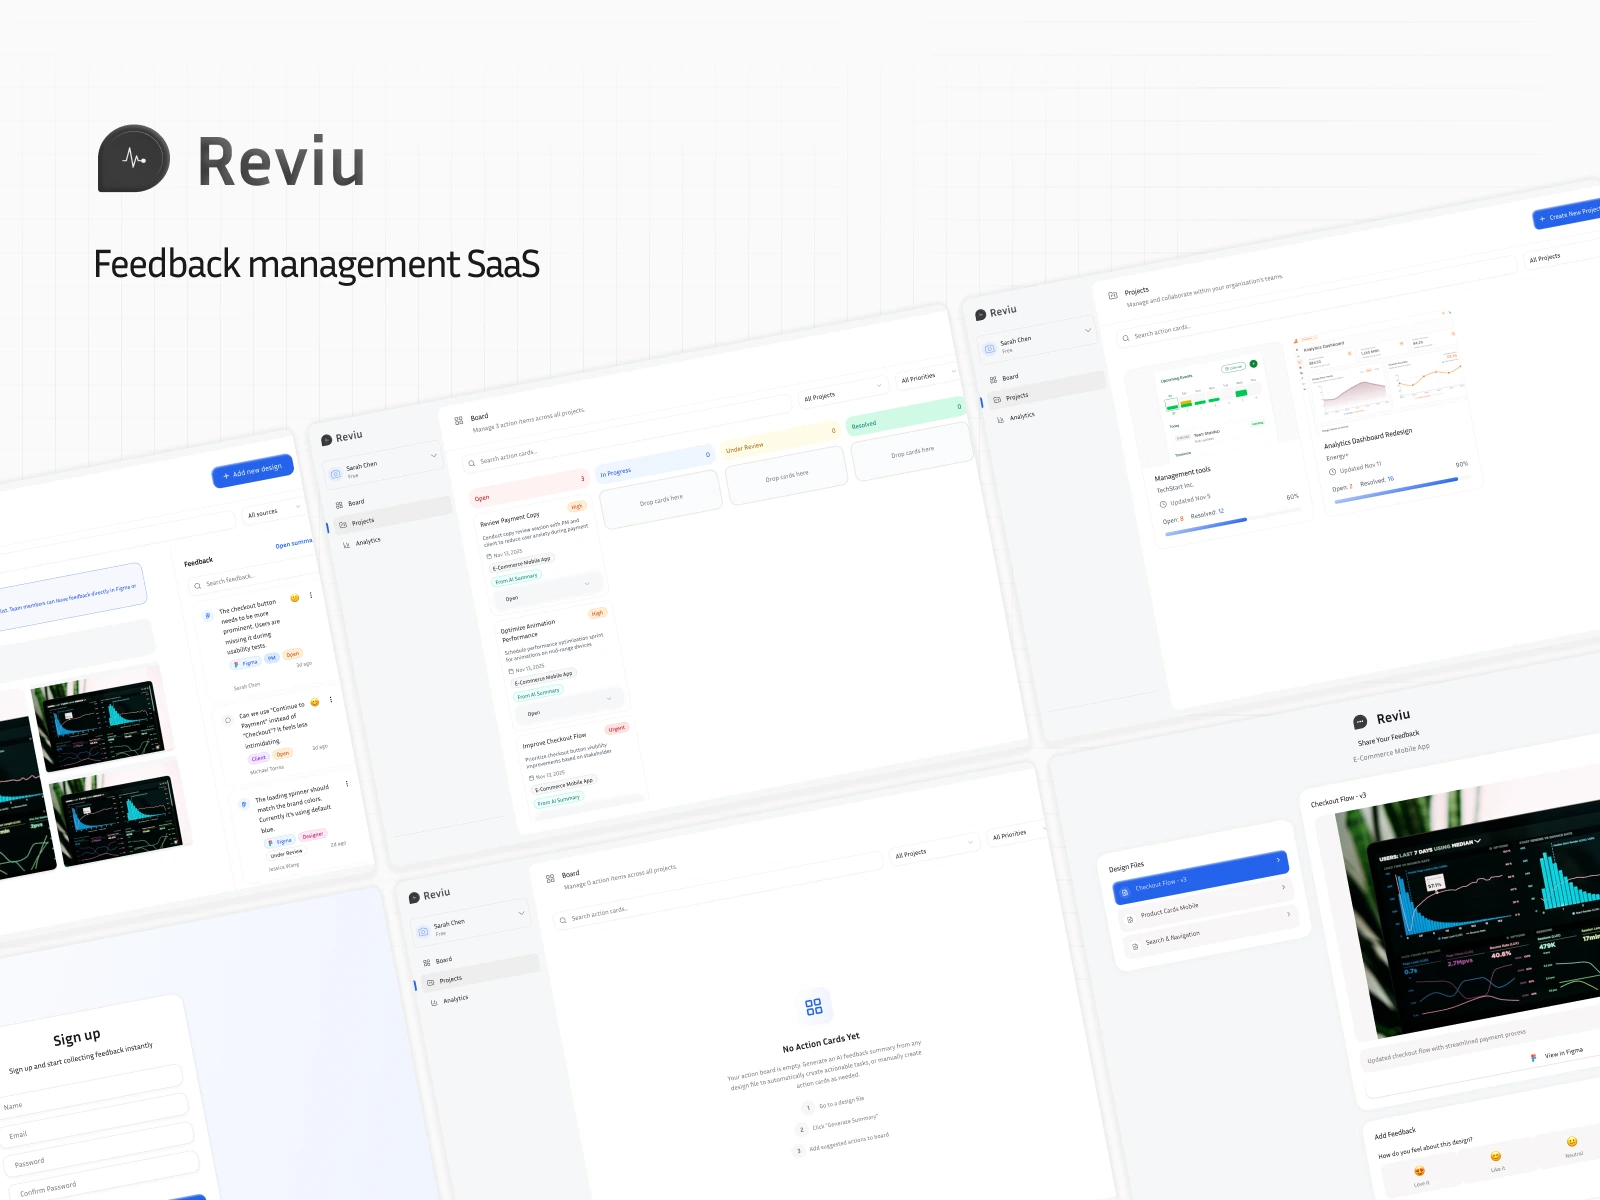This screenshot has width=1600, height=1200.
Task: Click clock icon next to 'Updated Nov 5'
Action: [x=1163, y=504]
